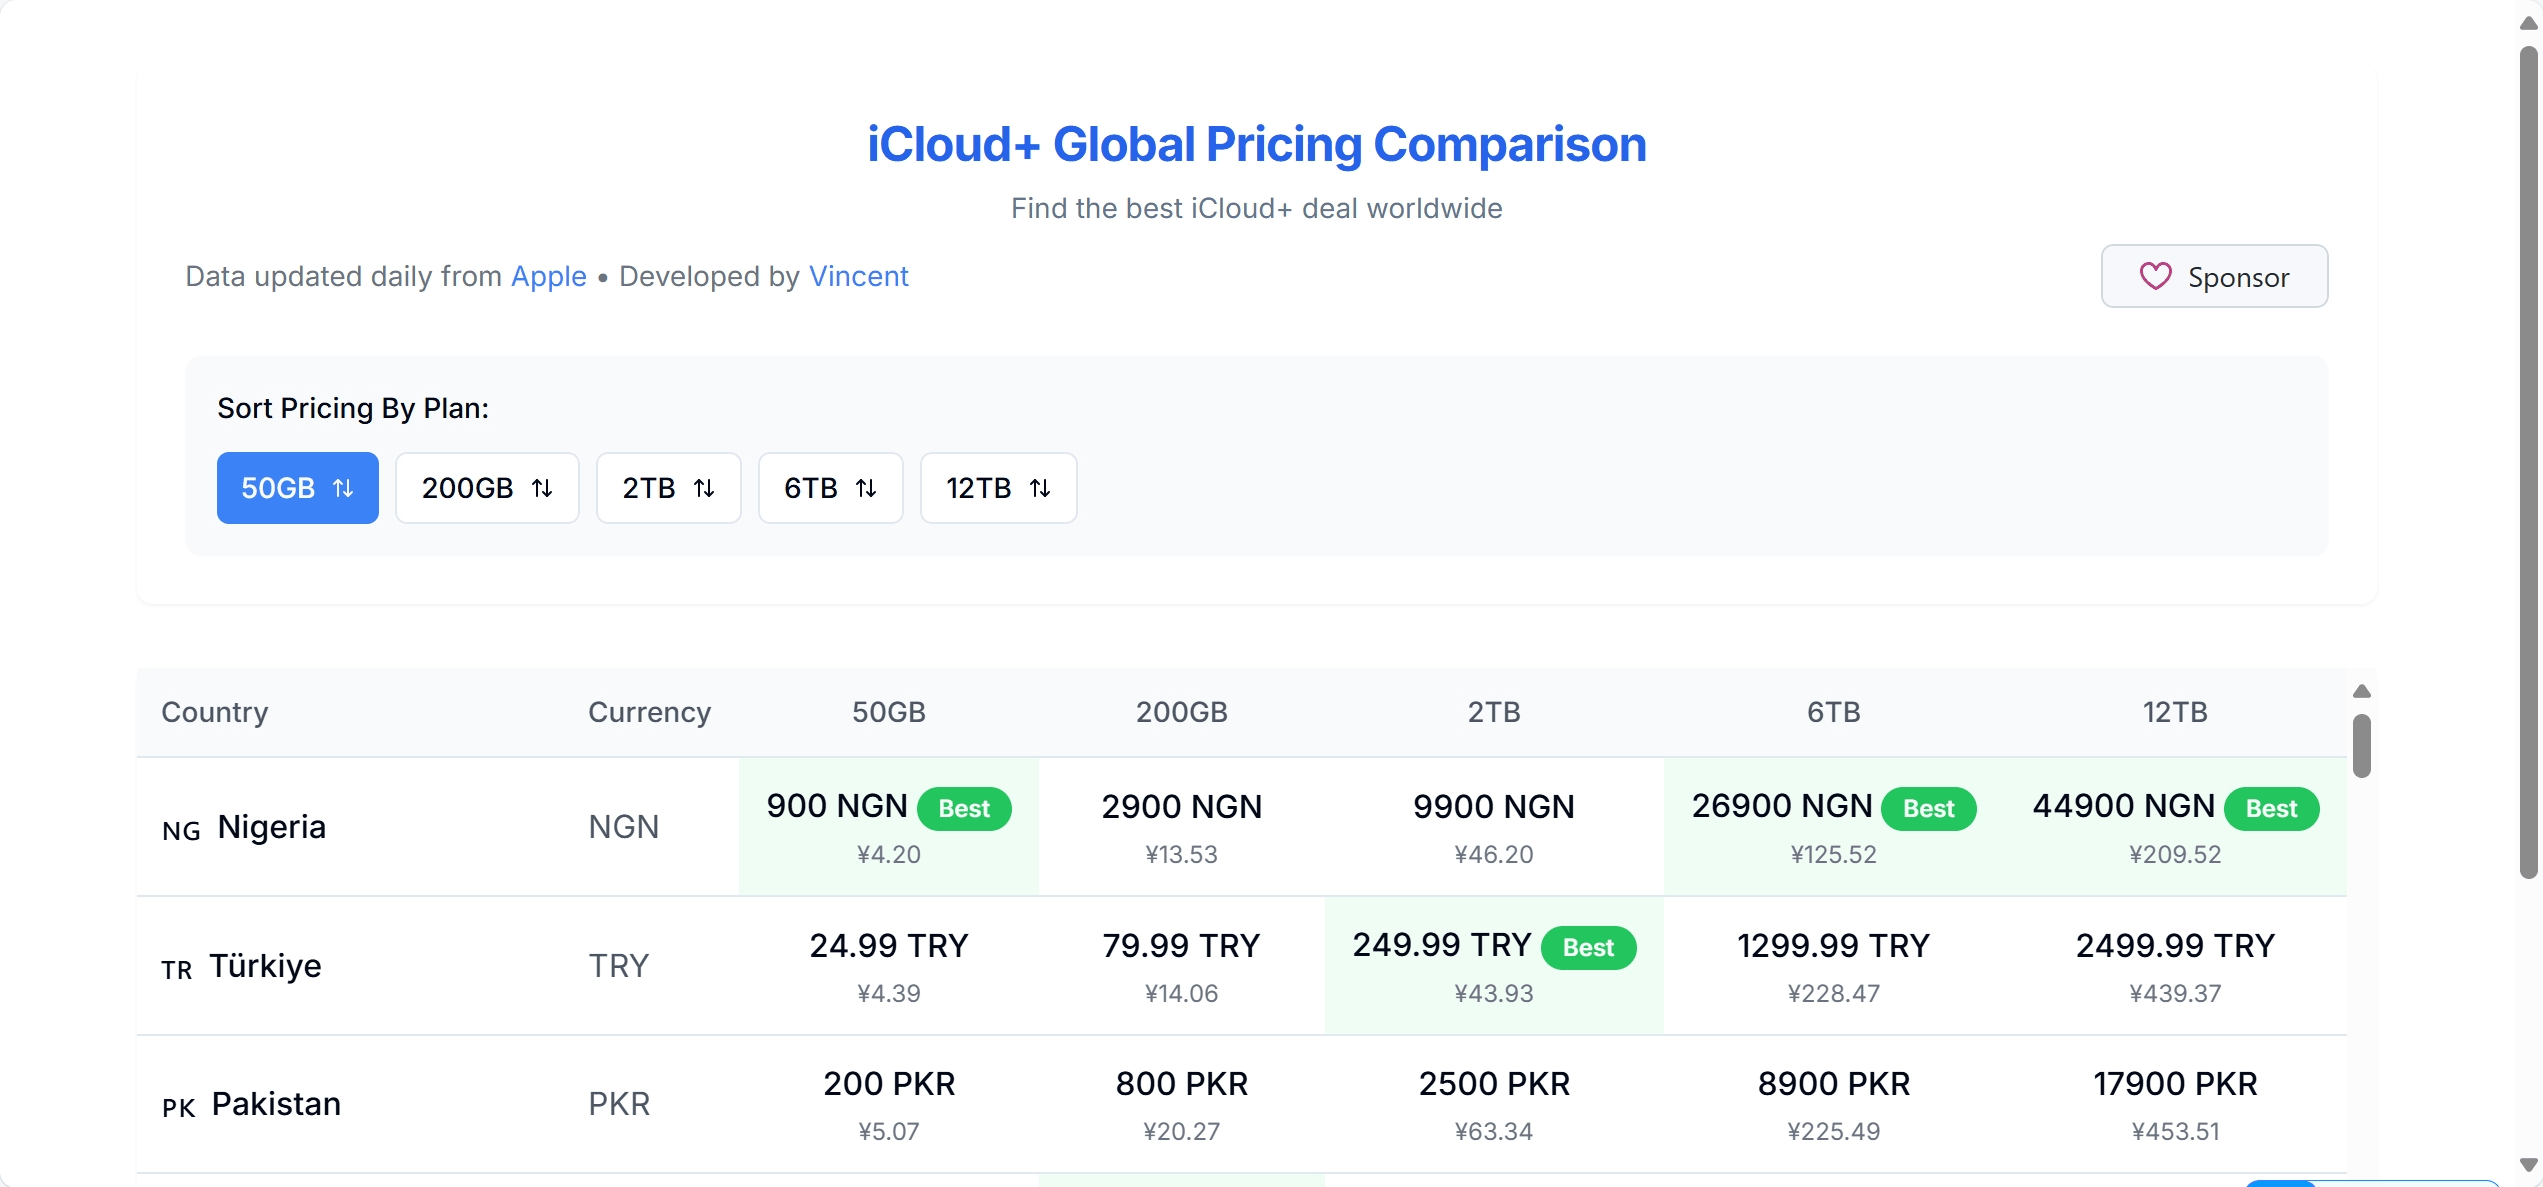Screen dimensions: 2543x1187
Task: Sort pricing by the 6TB plan
Action: [830, 488]
